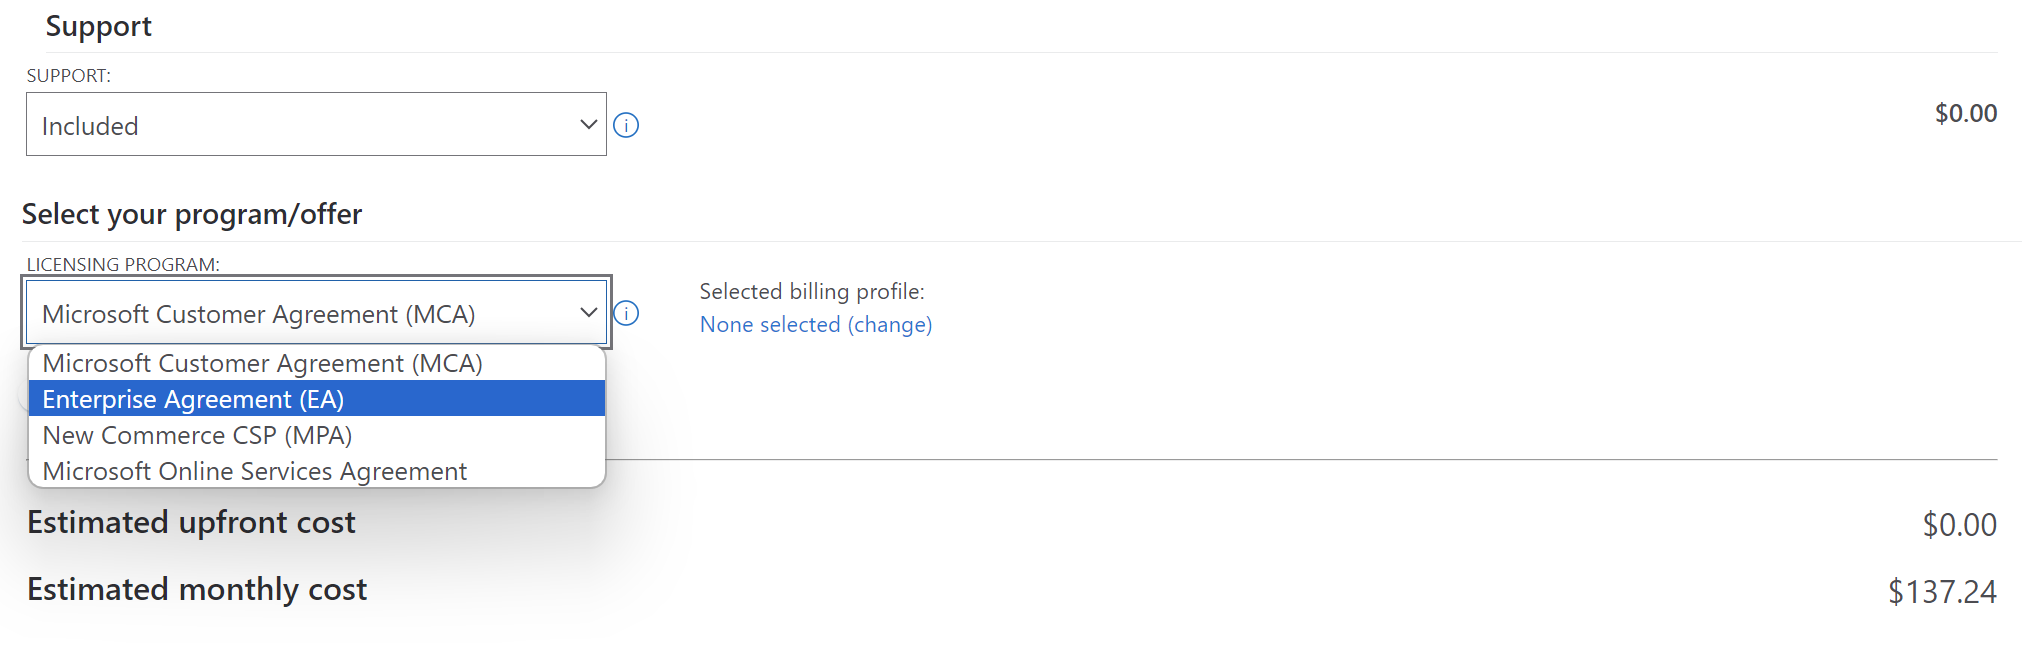Image resolution: width=2025 pixels, height=651 pixels.
Task: Click the upfront cost $0.00 value
Action: pos(1959,524)
